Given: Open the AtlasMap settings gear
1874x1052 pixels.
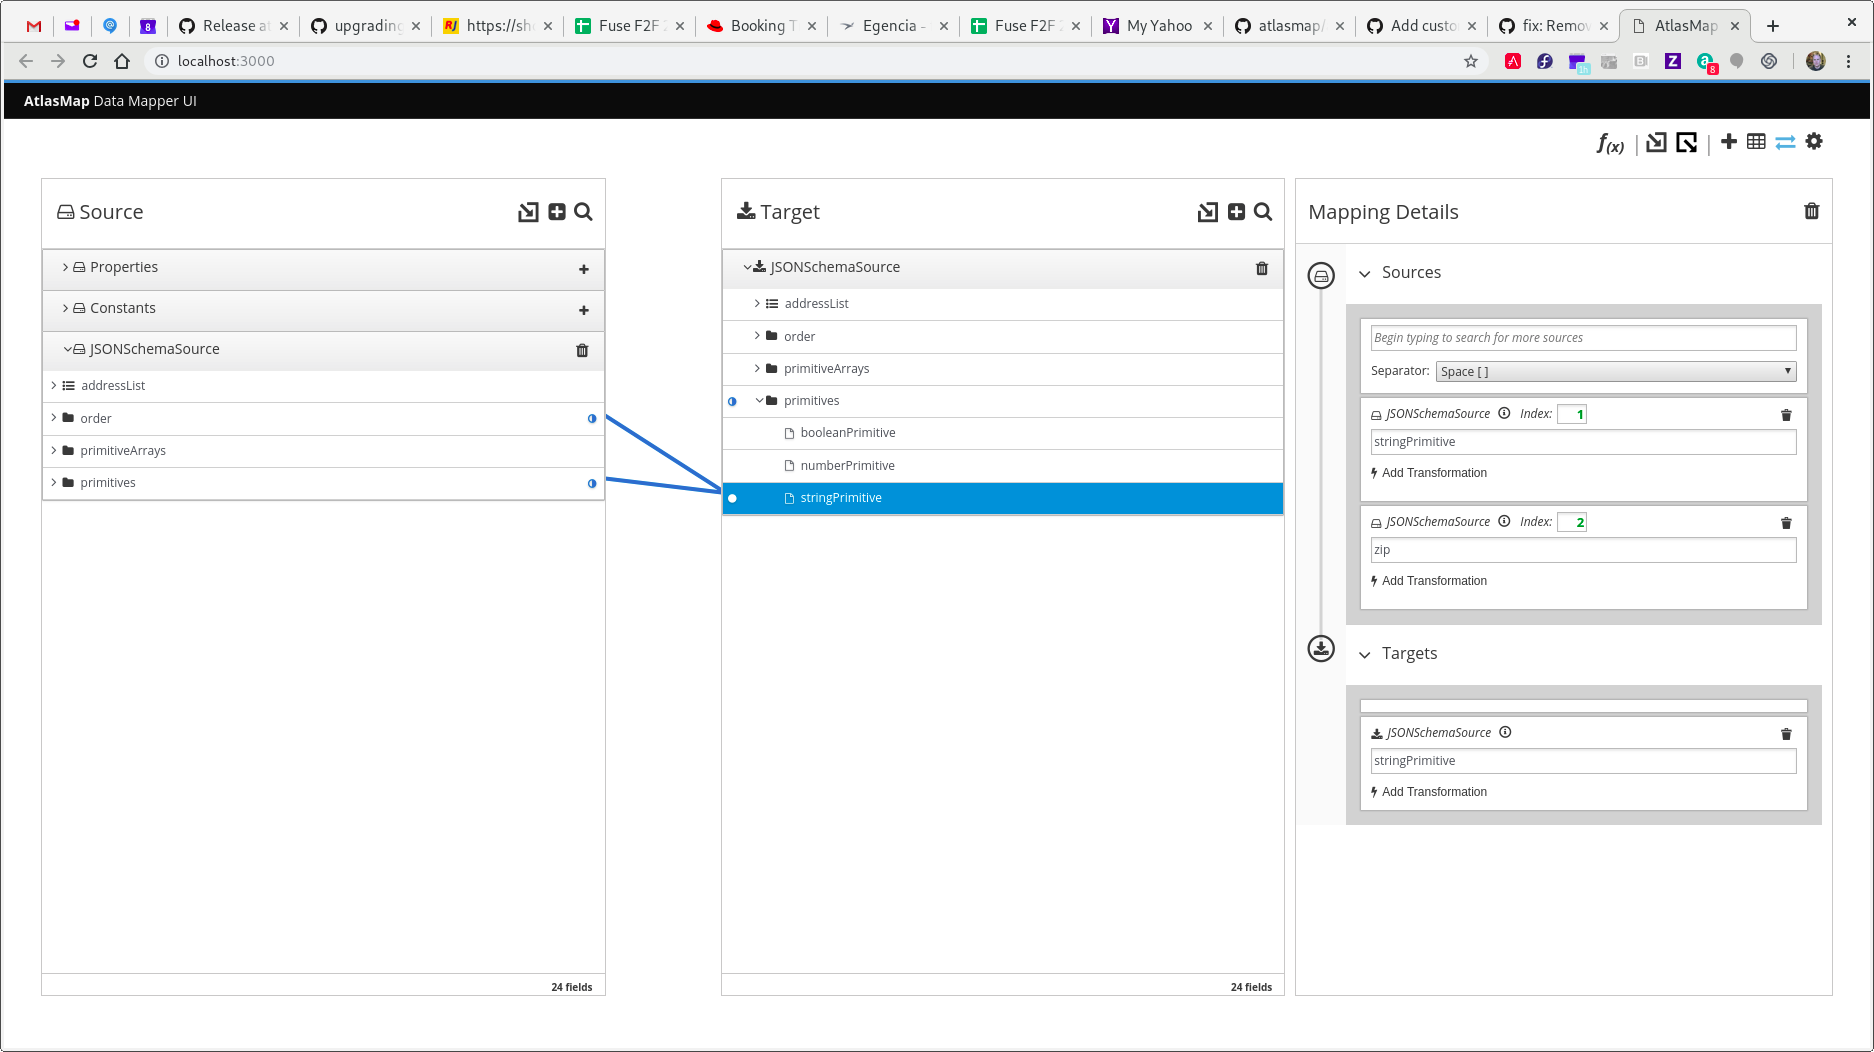Looking at the screenshot, I should tap(1814, 141).
